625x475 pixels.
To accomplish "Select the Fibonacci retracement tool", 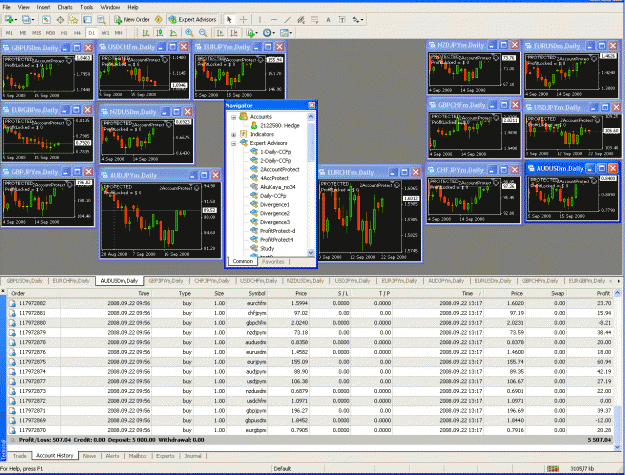I will (x=314, y=20).
